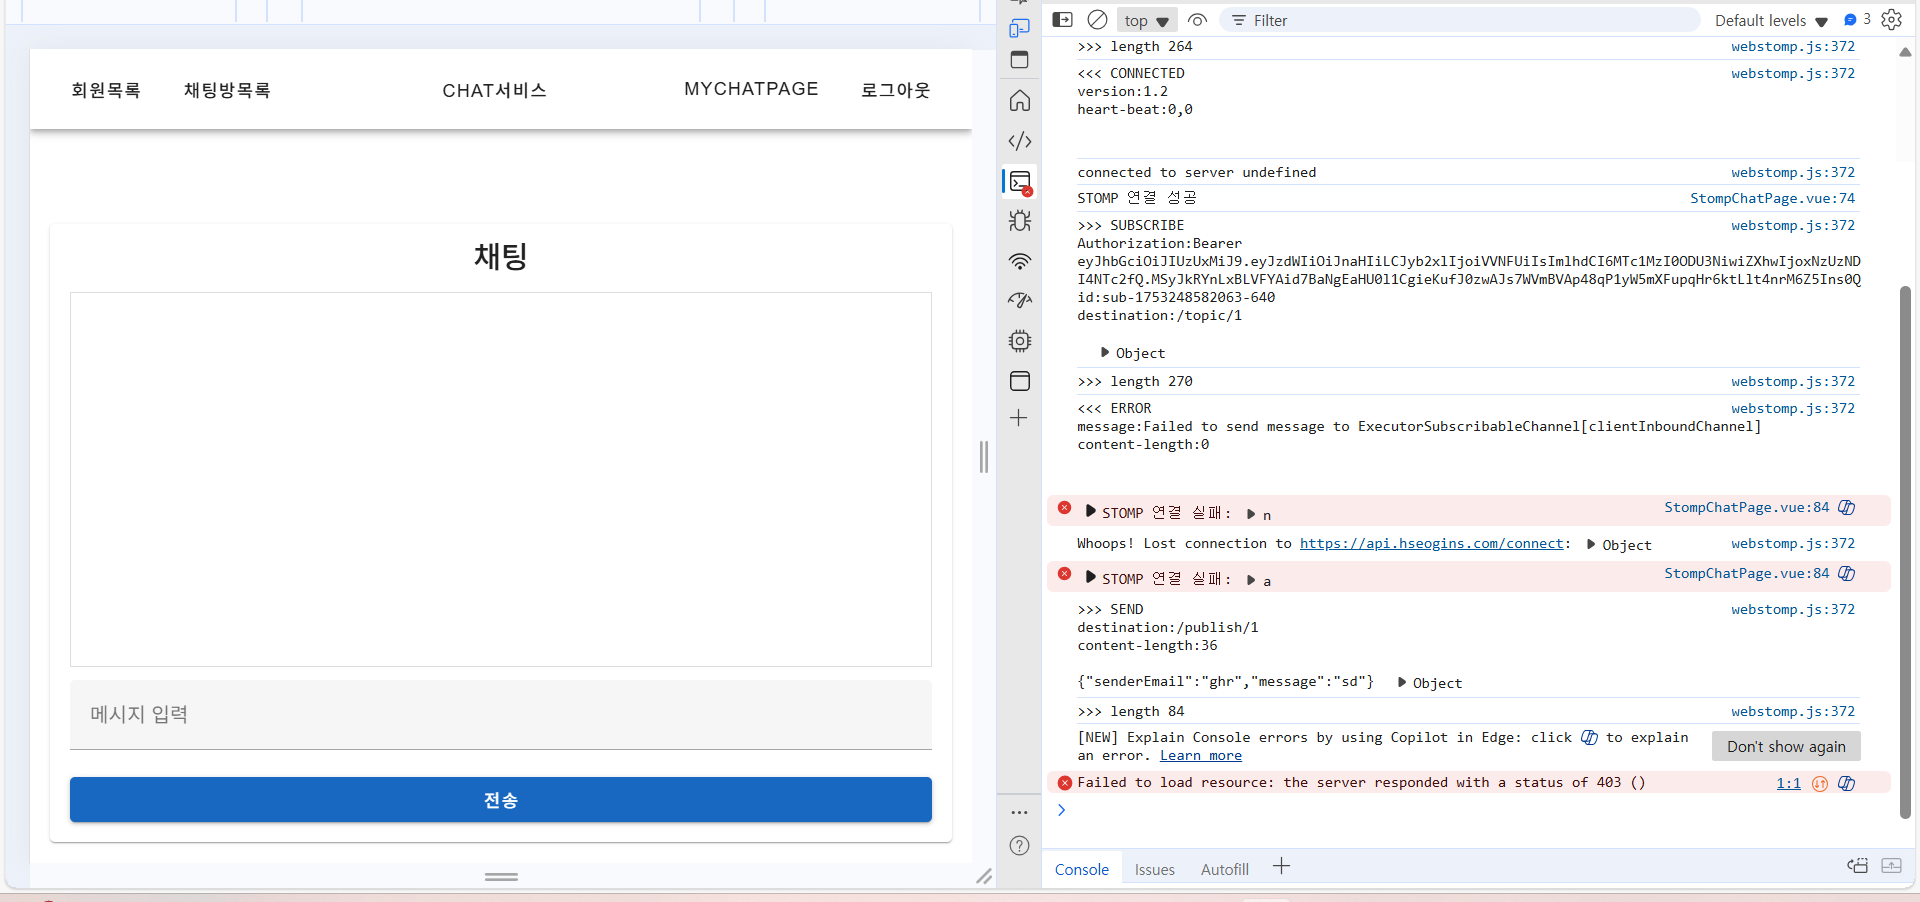The height and width of the screenshot is (902, 1920).
Task: Clear the console with the ban icon
Action: point(1097,20)
